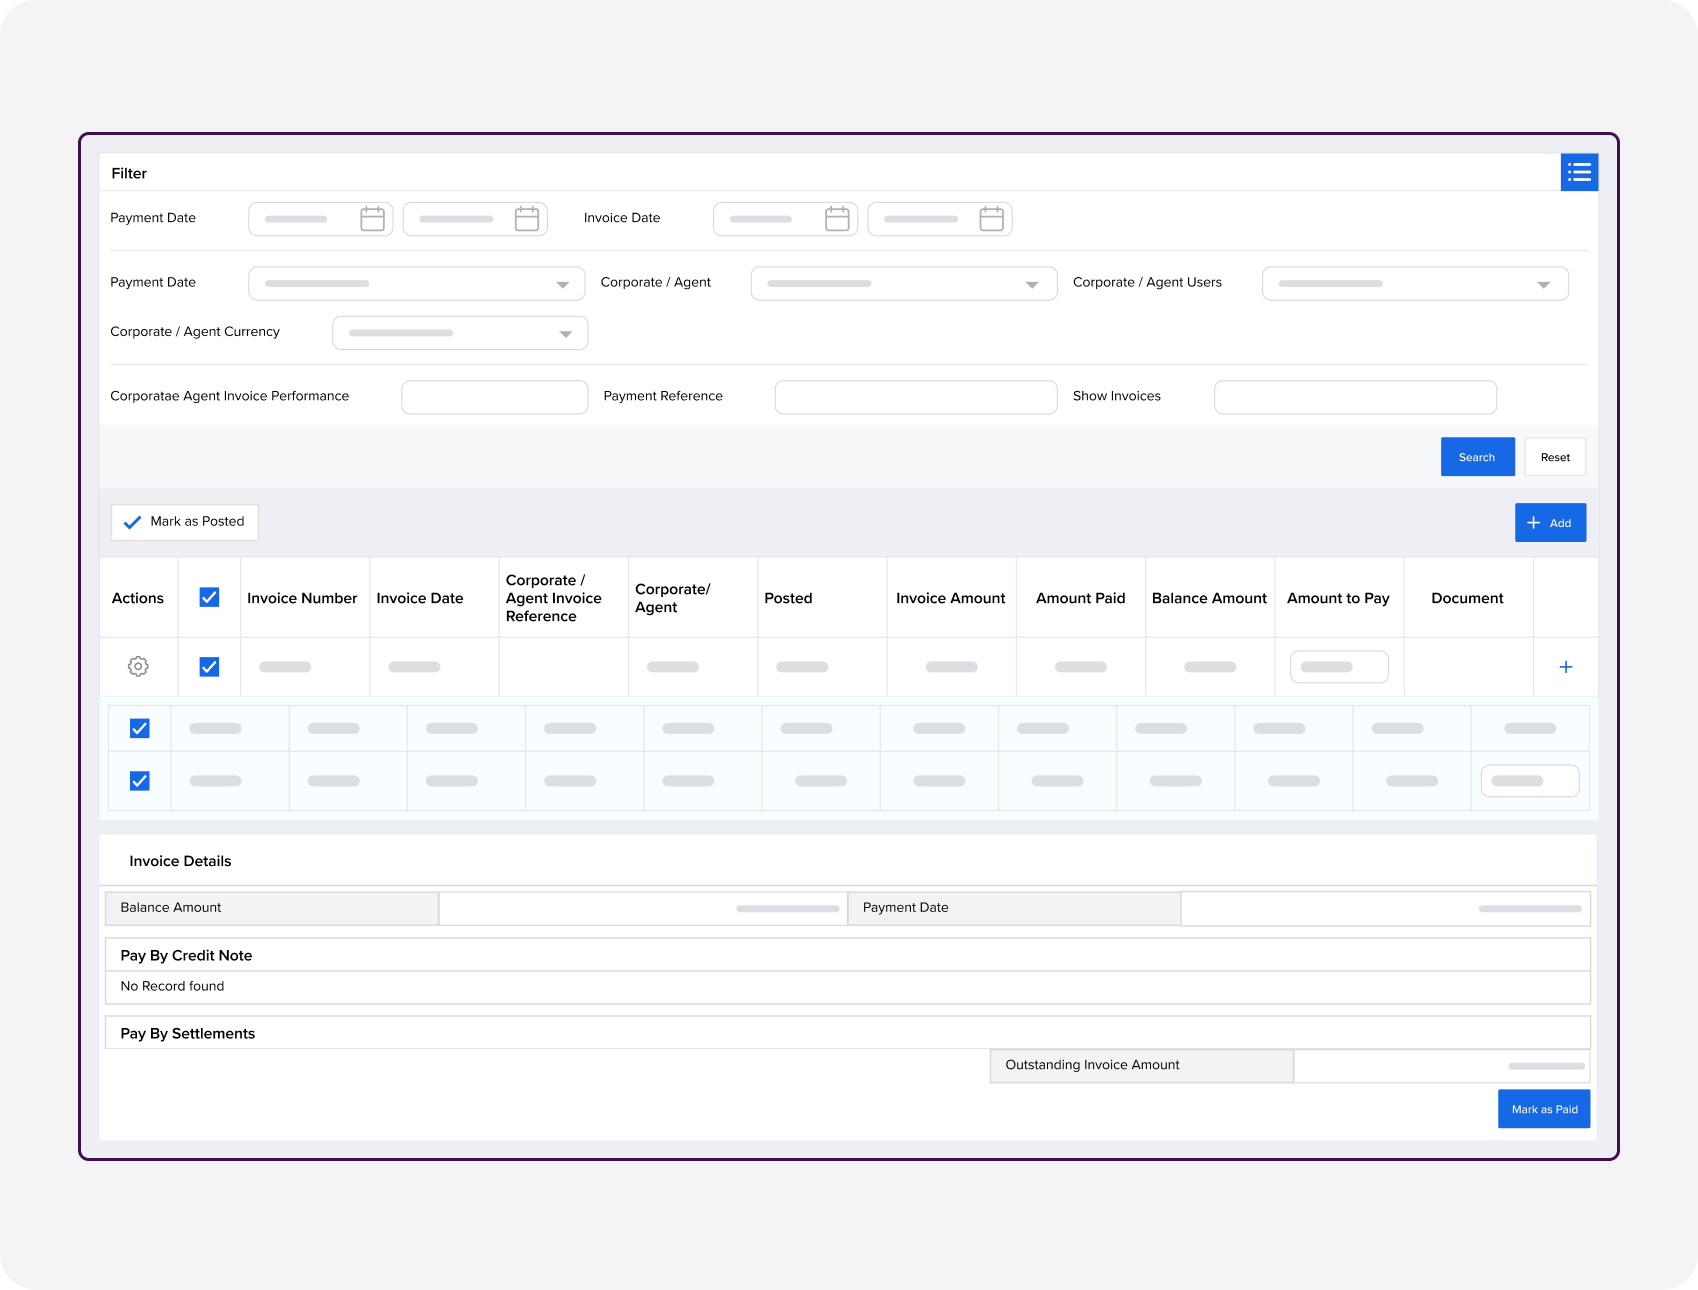This screenshot has width=1698, height=1290.
Task: Click the Invoice Amount column header
Action: (x=950, y=598)
